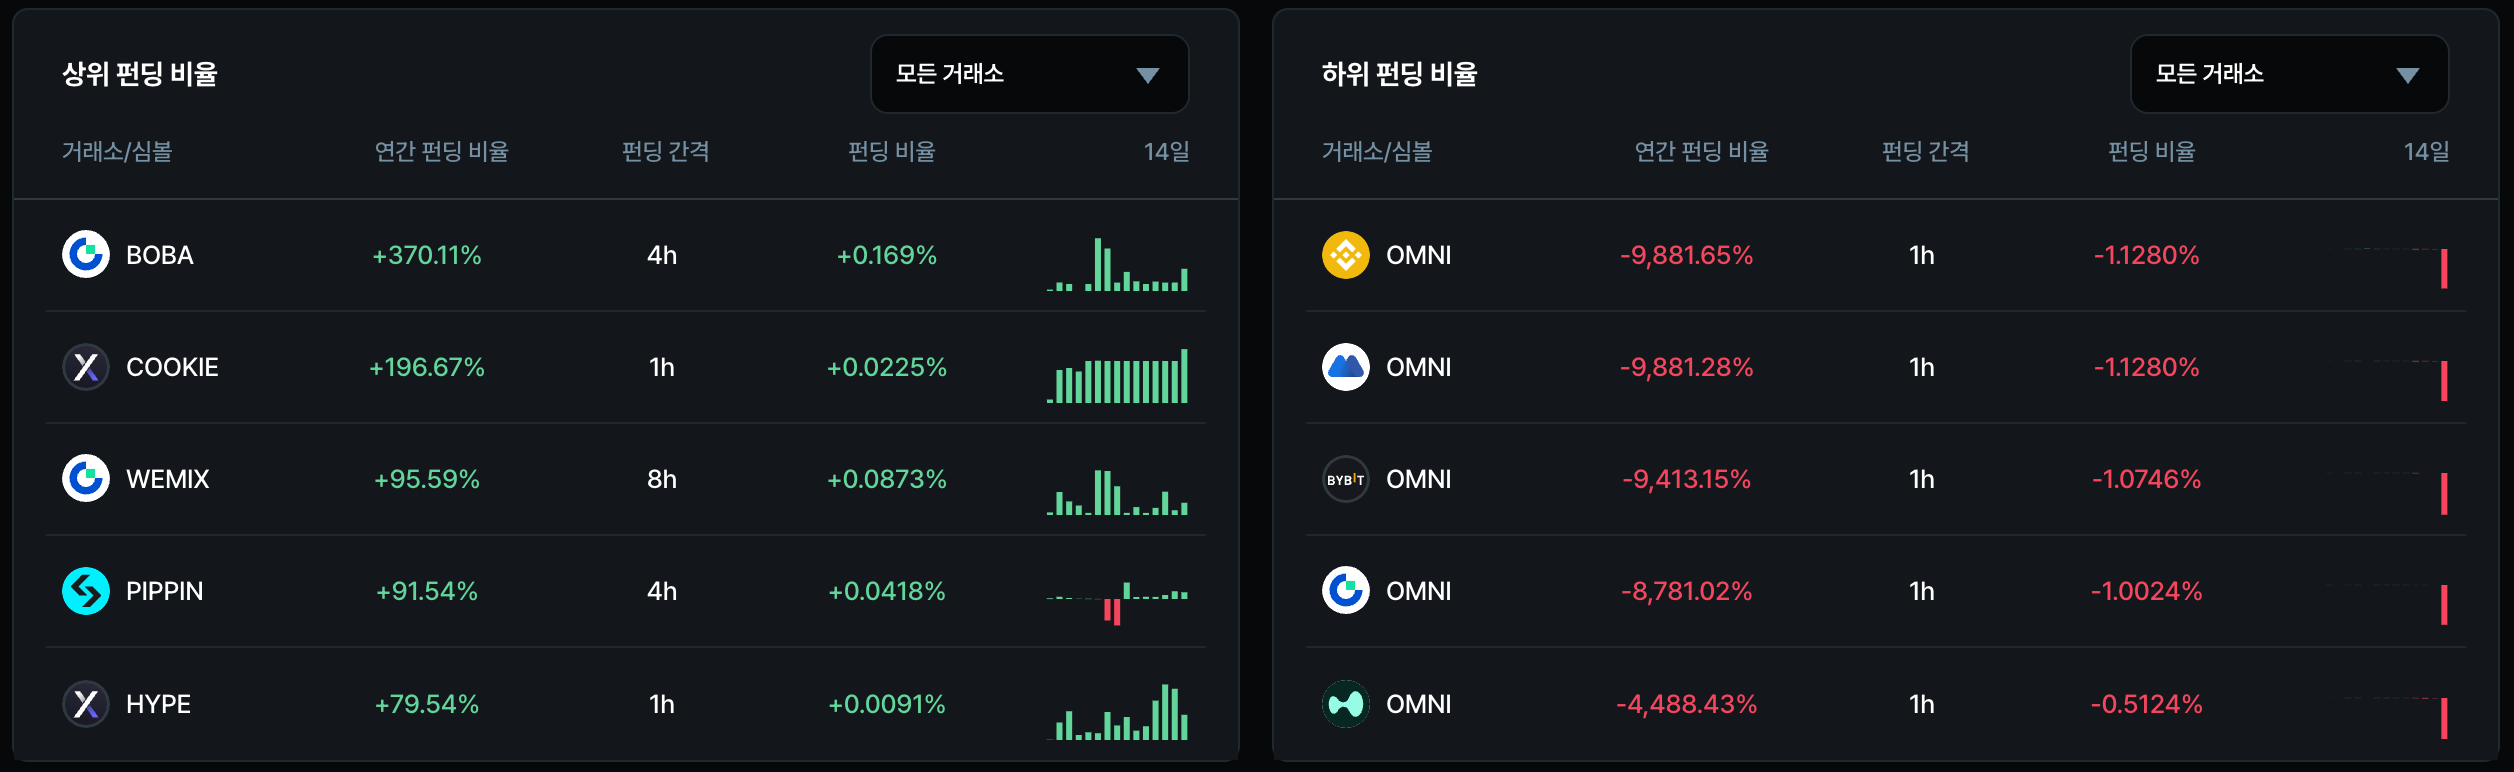
Task: Open the top funding rate exchange dropdown
Action: coord(1029,74)
